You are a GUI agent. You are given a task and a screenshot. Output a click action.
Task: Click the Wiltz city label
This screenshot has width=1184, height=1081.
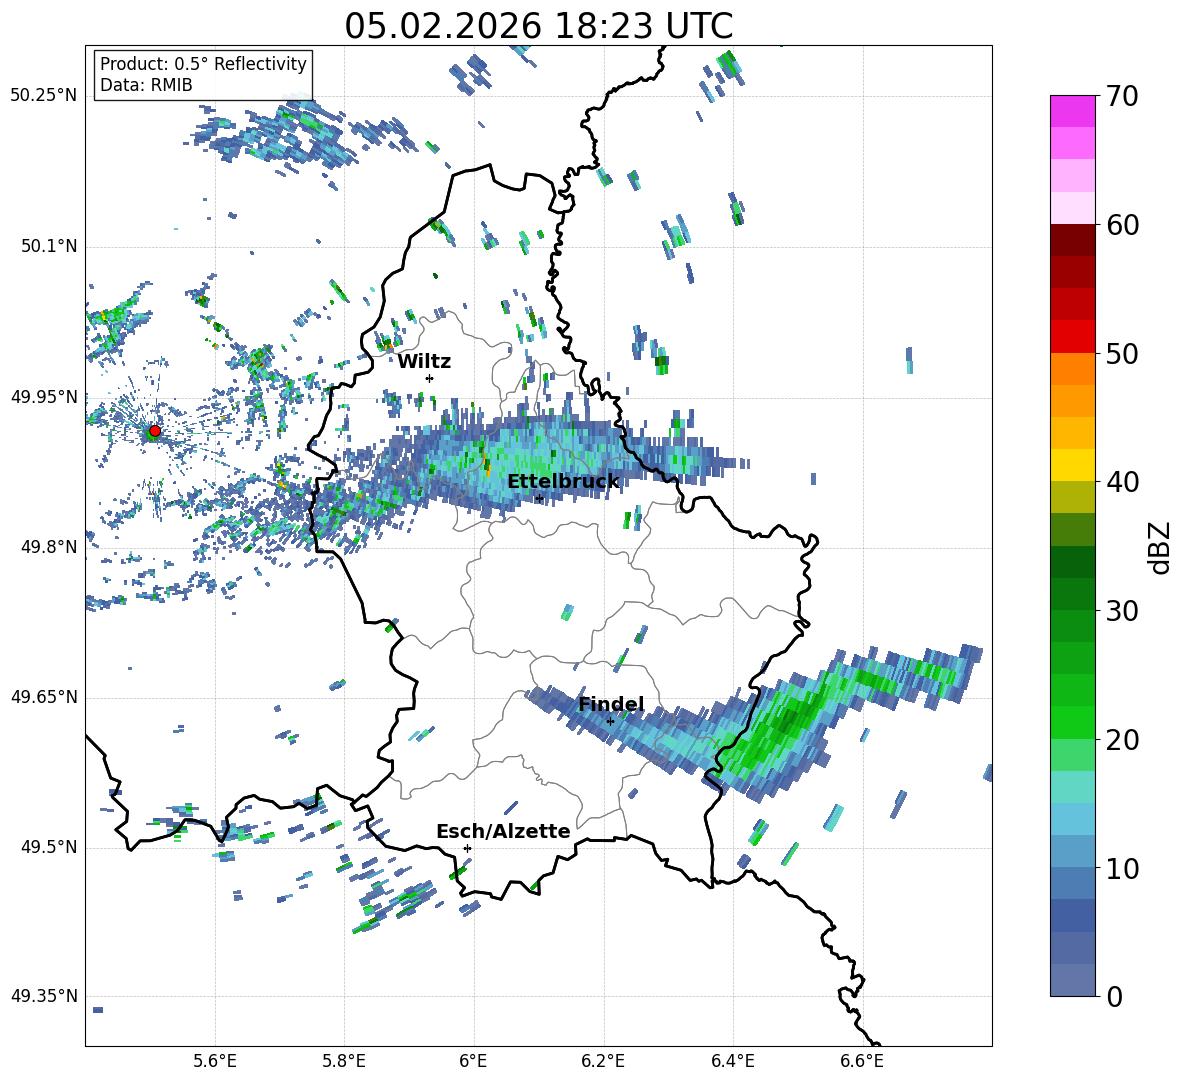click(424, 362)
